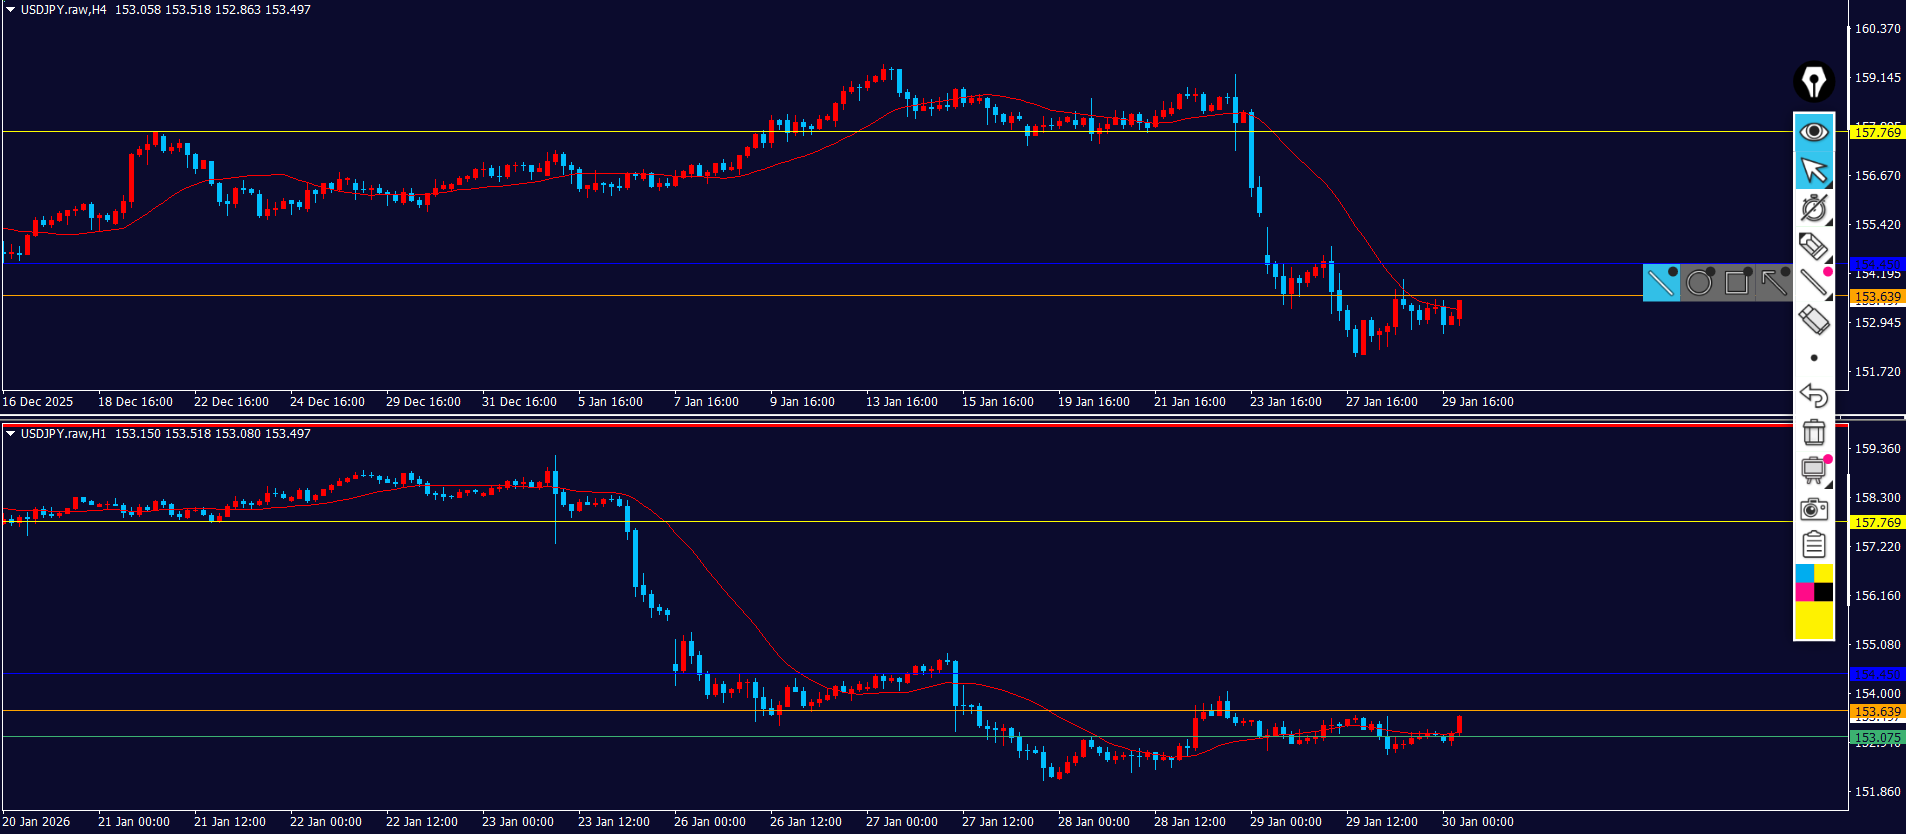Image resolution: width=1906 pixels, height=834 pixels.
Task: Pick the magenta color swatch
Action: tap(1804, 592)
